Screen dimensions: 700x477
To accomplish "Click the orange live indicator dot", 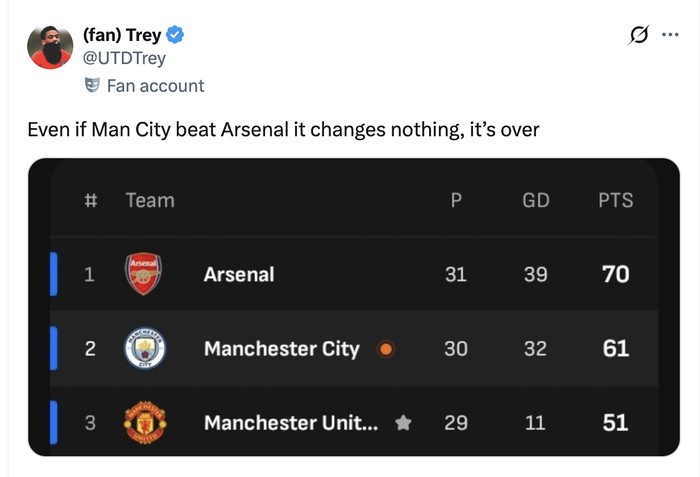I will click(386, 349).
